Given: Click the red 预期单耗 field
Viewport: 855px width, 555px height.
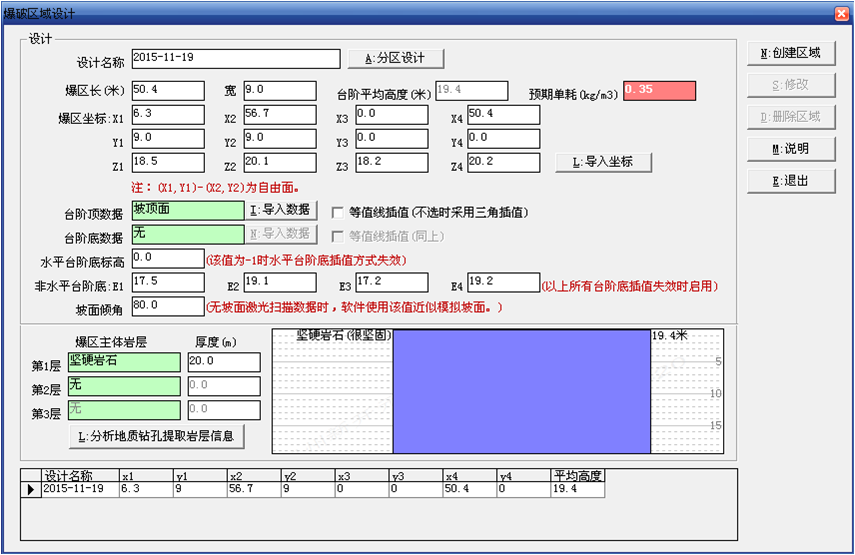Looking at the screenshot, I should click(x=658, y=91).
